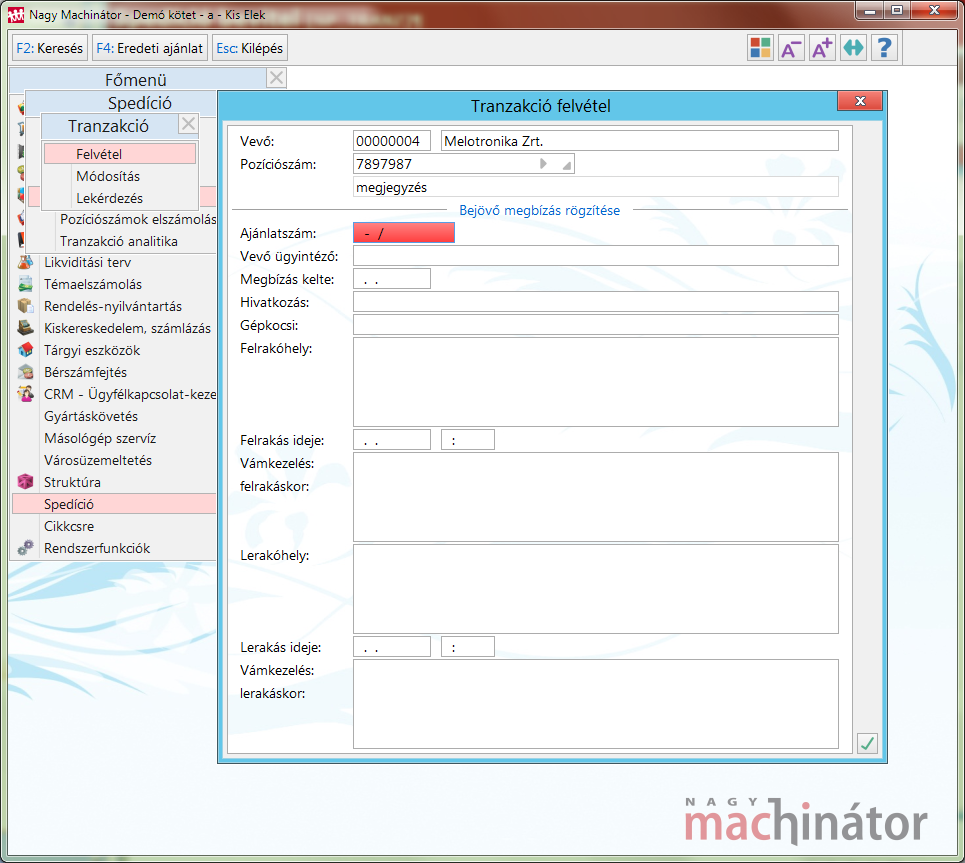Click the Hivatkozás input field
This screenshot has width=965, height=863.
[x=596, y=302]
